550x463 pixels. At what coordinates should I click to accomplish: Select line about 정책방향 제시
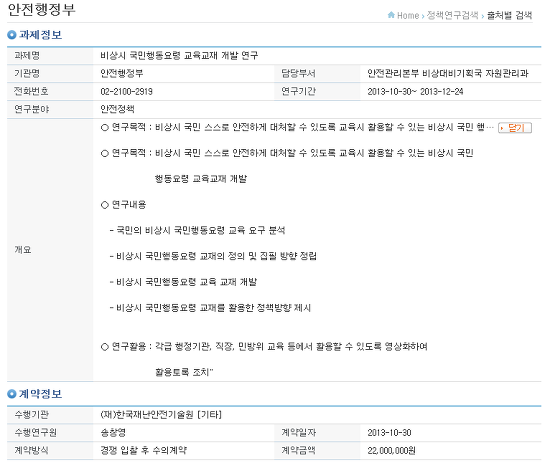click(x=210, y=308)
